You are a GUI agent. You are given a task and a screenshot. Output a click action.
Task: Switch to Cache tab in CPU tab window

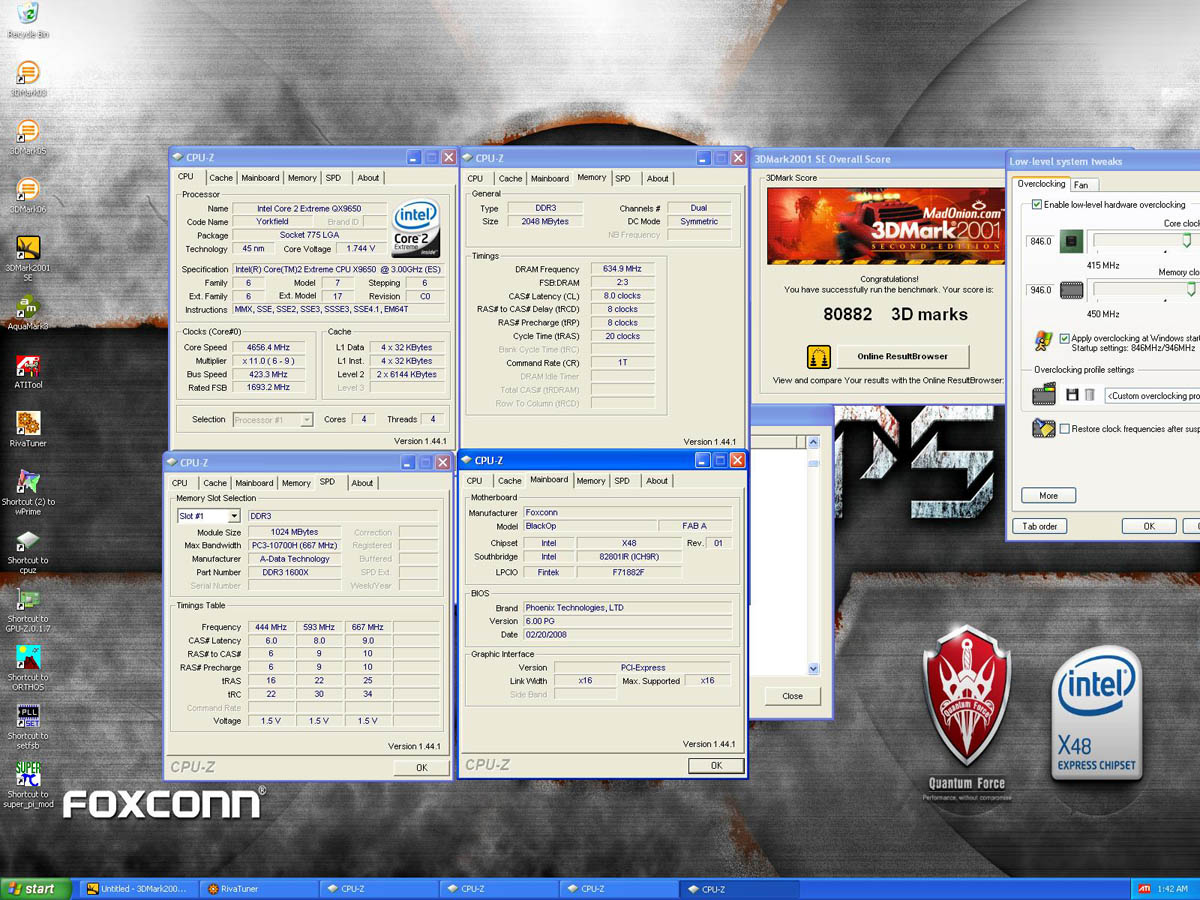click(221, 178)
